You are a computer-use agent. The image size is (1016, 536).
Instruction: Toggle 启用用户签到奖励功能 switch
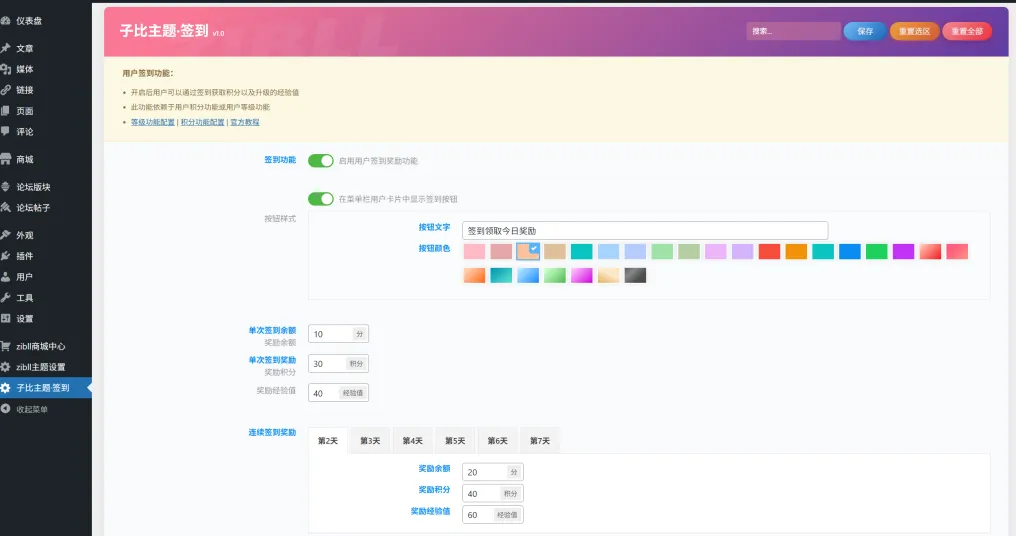coord(321,161)
